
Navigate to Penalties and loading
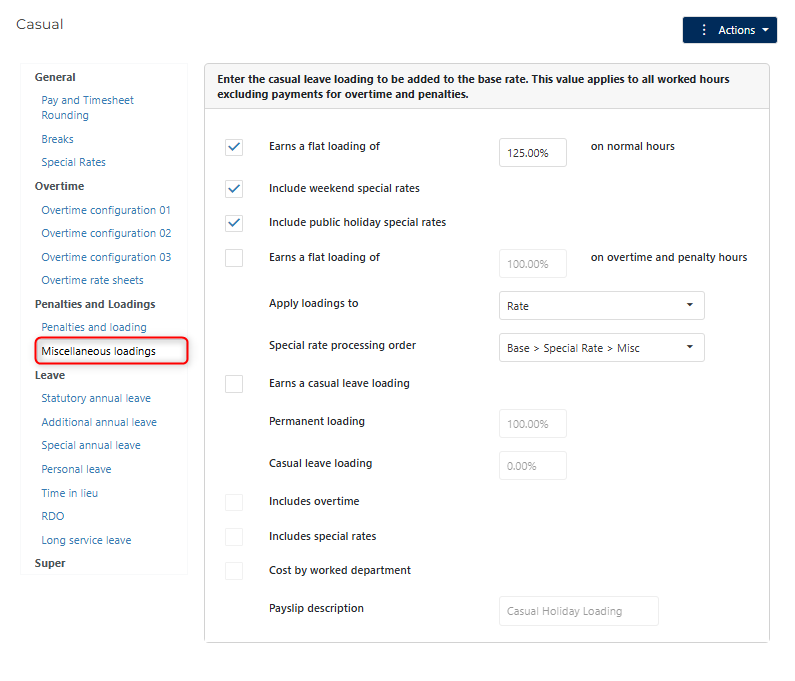pyautogui.click(x=94, y=327)
